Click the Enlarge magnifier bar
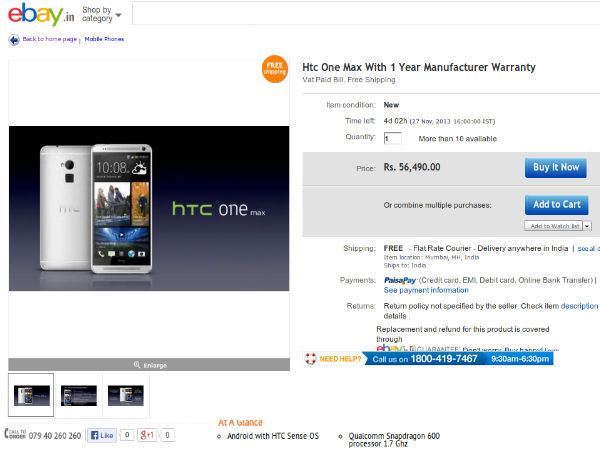The image size is (600, 450). [x=149, y=365]
